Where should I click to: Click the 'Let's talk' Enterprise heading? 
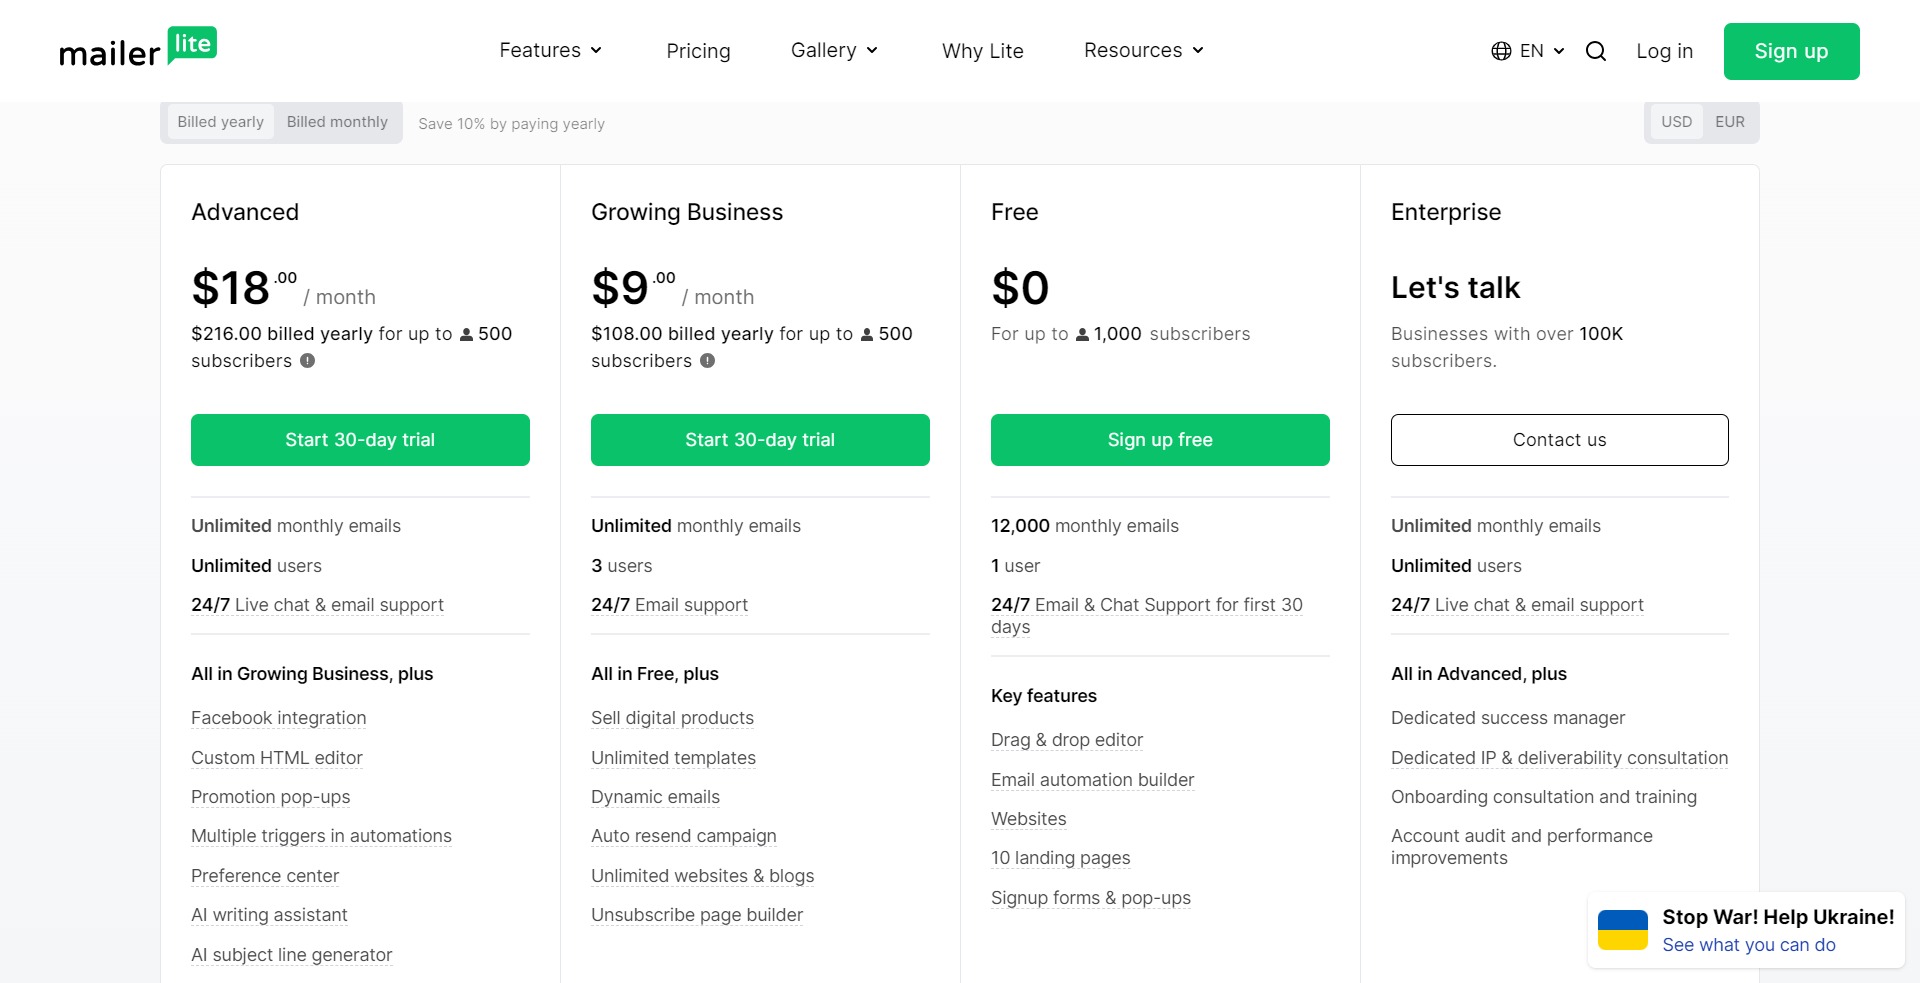(1455, 288)
